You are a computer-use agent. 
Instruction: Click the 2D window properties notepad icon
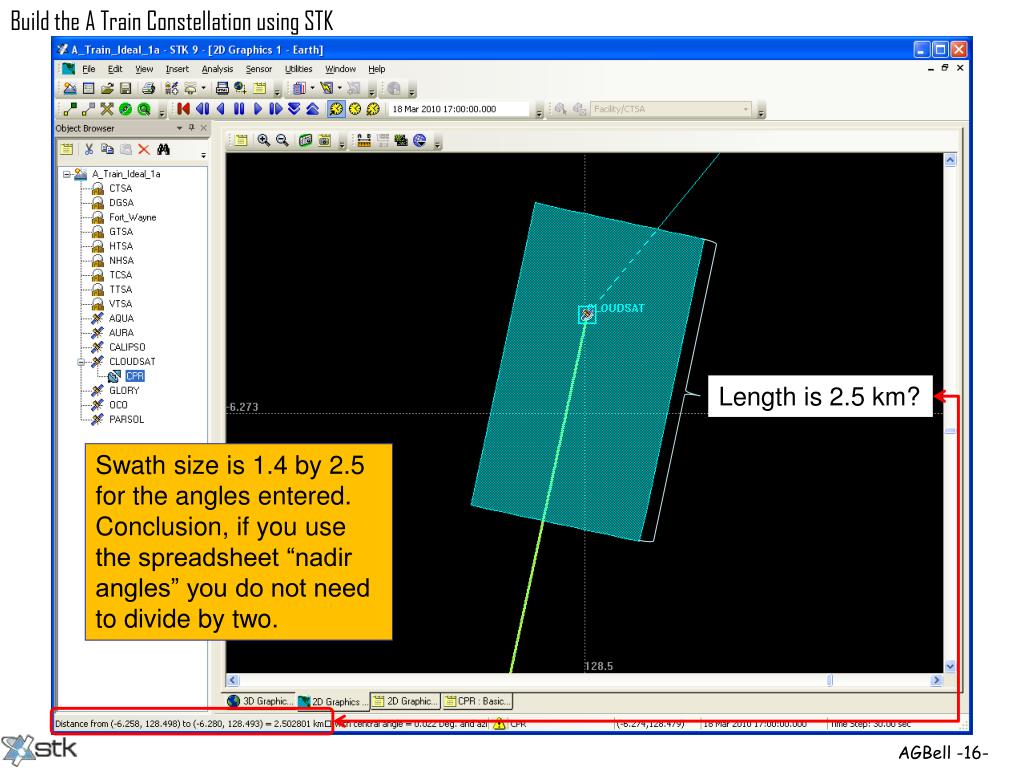(241, 140)
